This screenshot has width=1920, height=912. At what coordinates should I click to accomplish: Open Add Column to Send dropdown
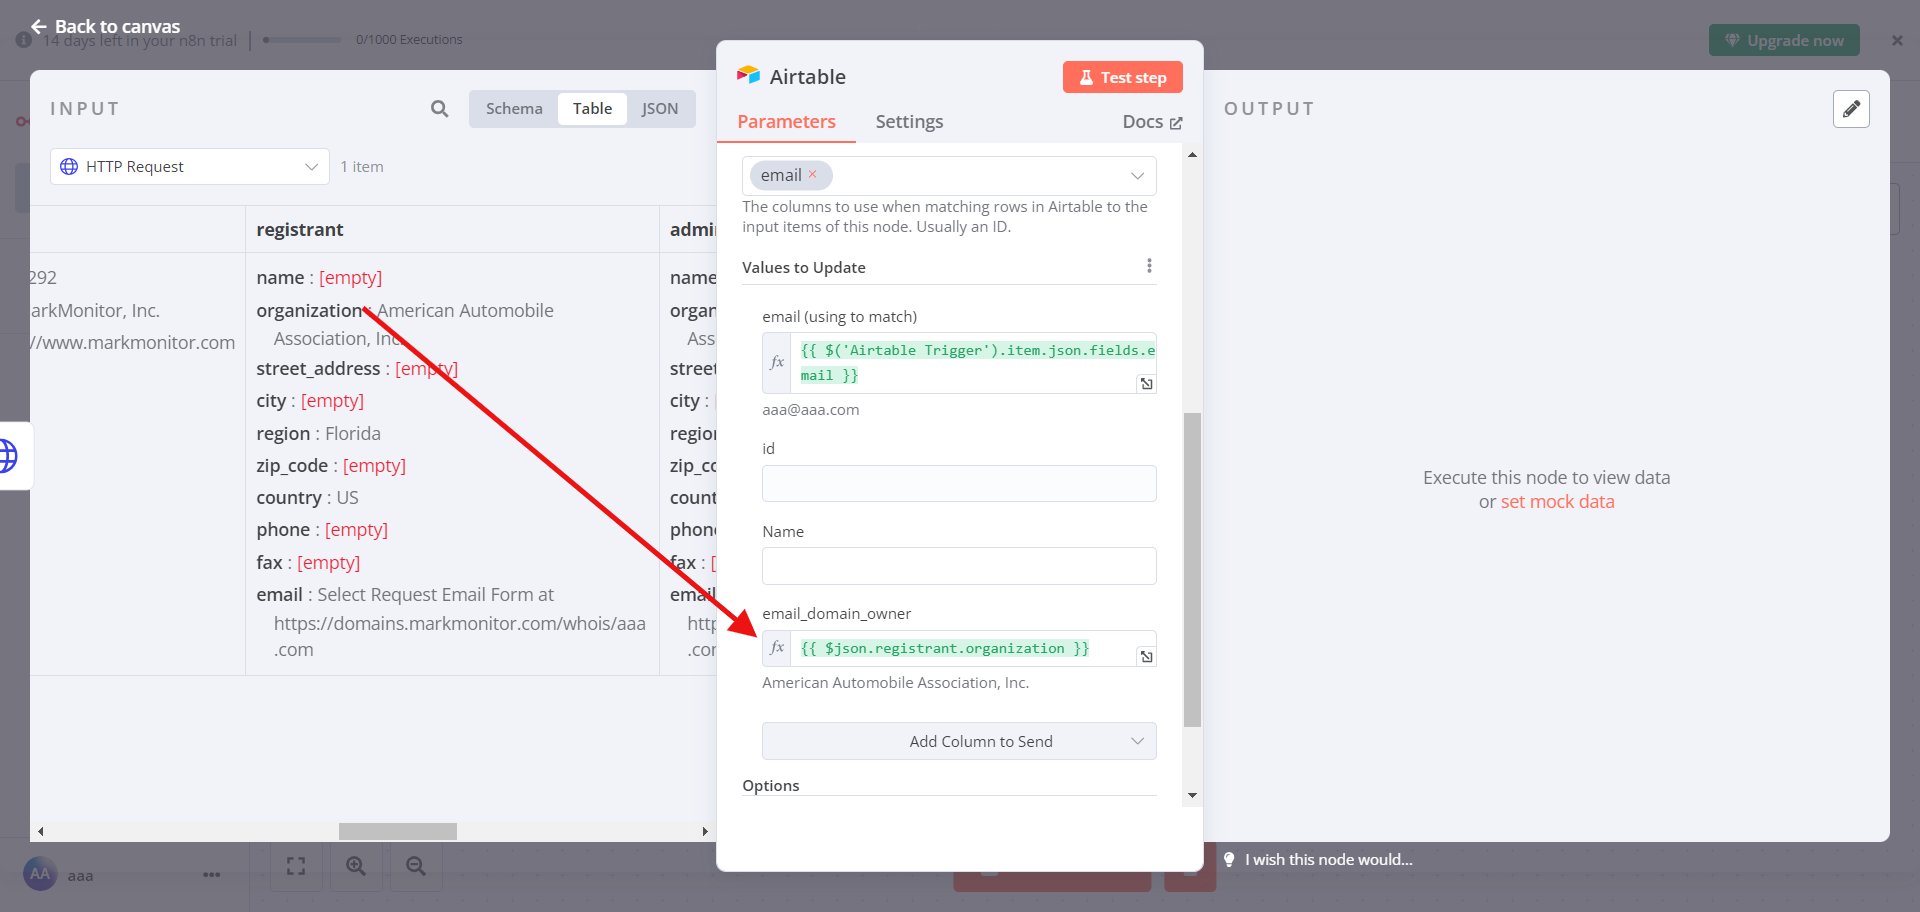click(x=959, y=741)
